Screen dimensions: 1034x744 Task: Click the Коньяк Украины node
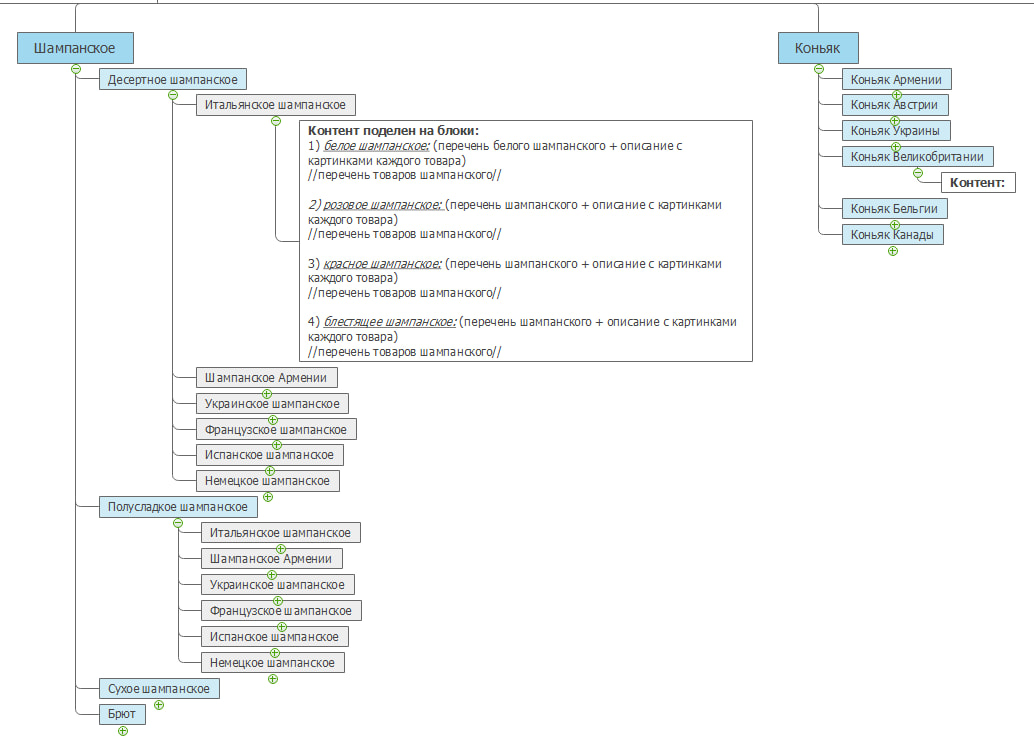click(x=896, y=131)
